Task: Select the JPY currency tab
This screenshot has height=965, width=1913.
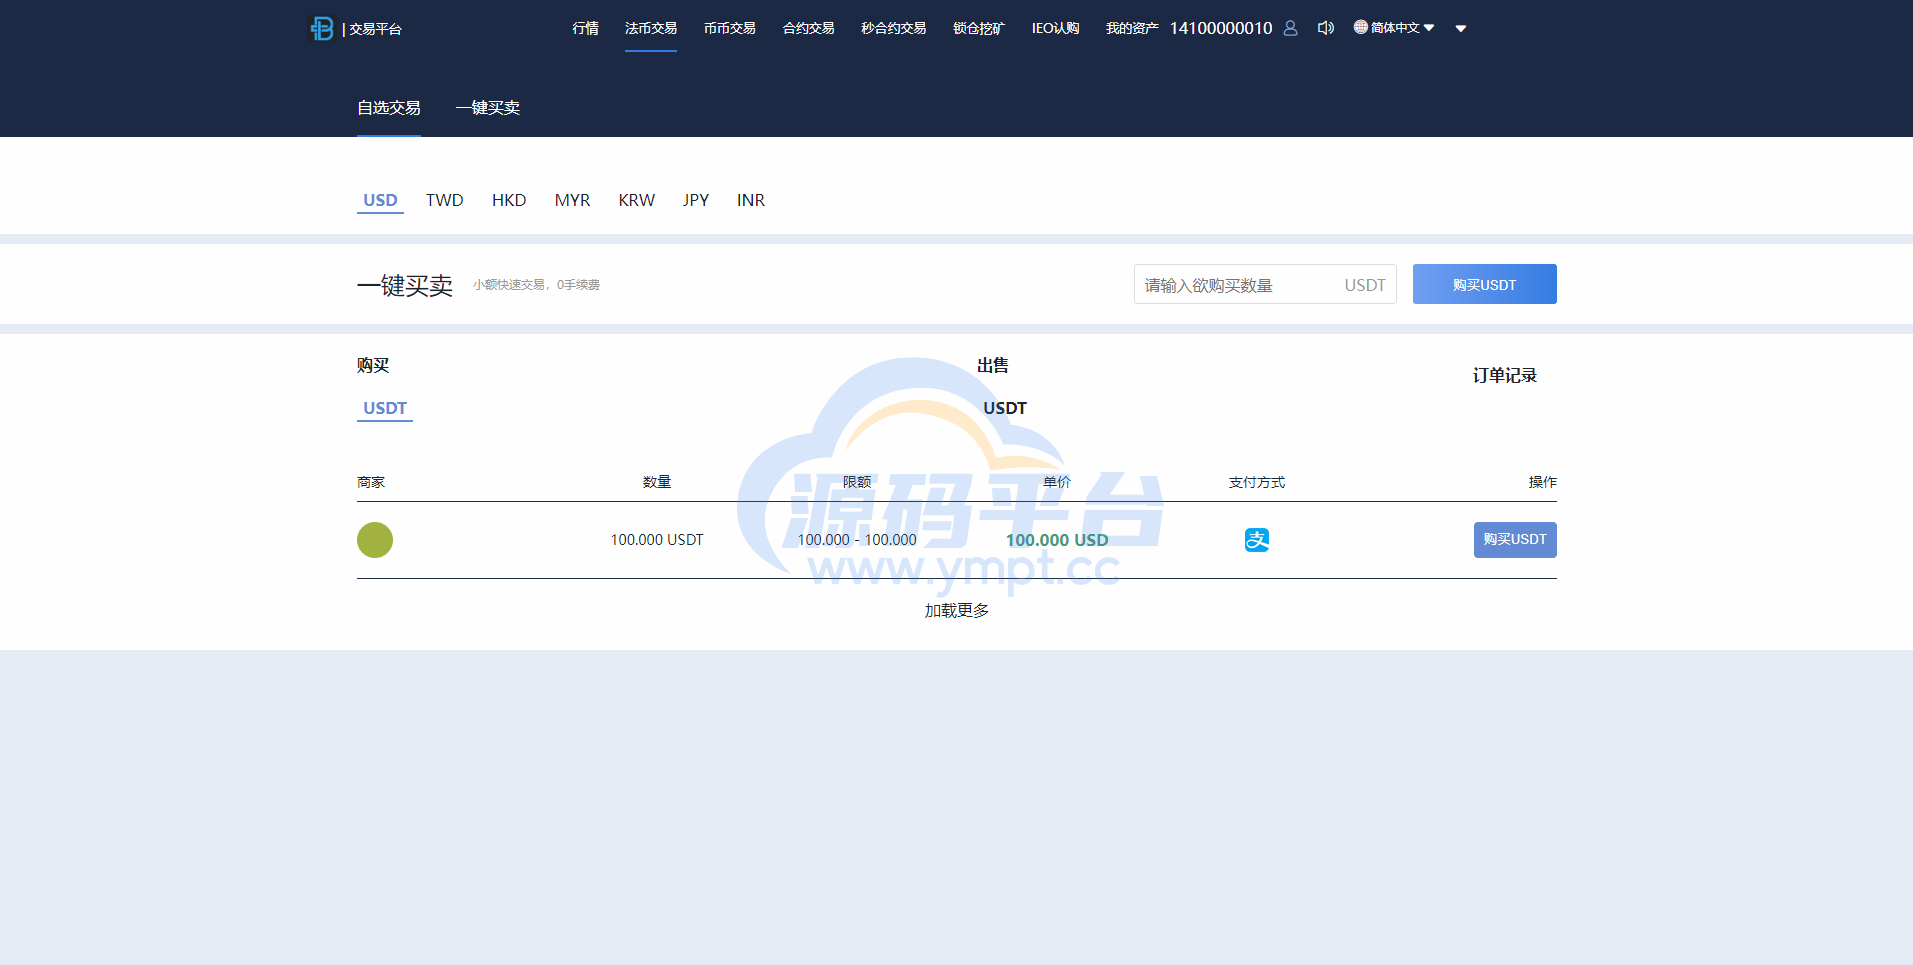Action: (x=696, y=200)
